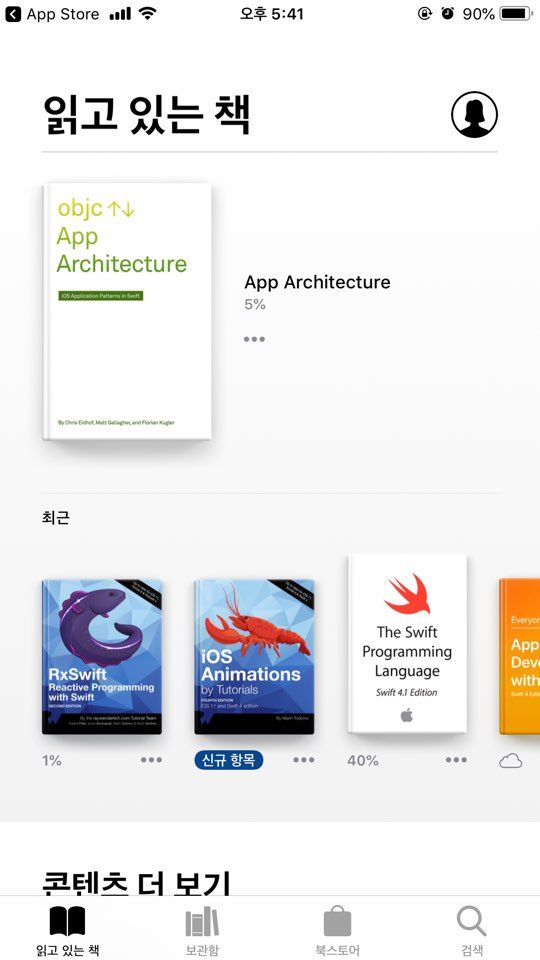Tap the App Store back arrow
540x960 pixels.
(x=13, y=14)
